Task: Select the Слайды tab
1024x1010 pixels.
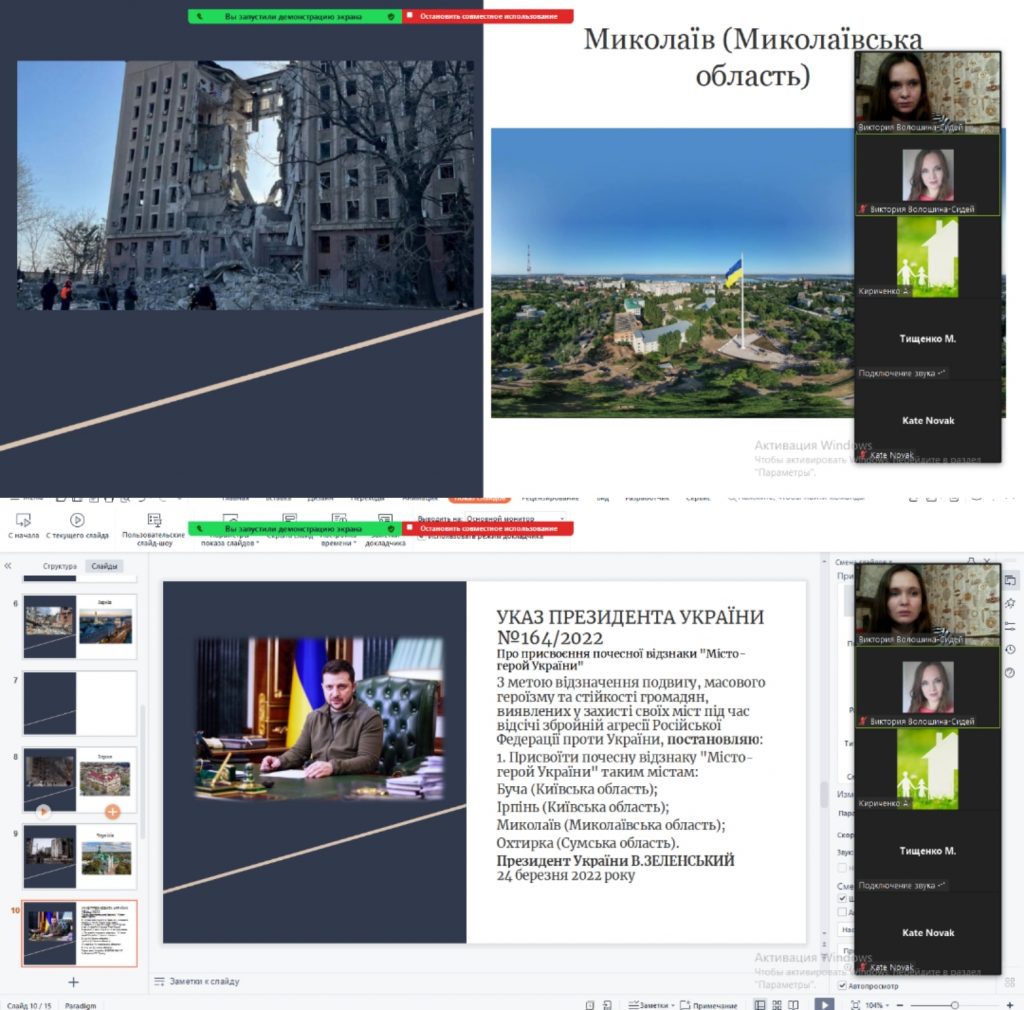Action: [103, 566]
